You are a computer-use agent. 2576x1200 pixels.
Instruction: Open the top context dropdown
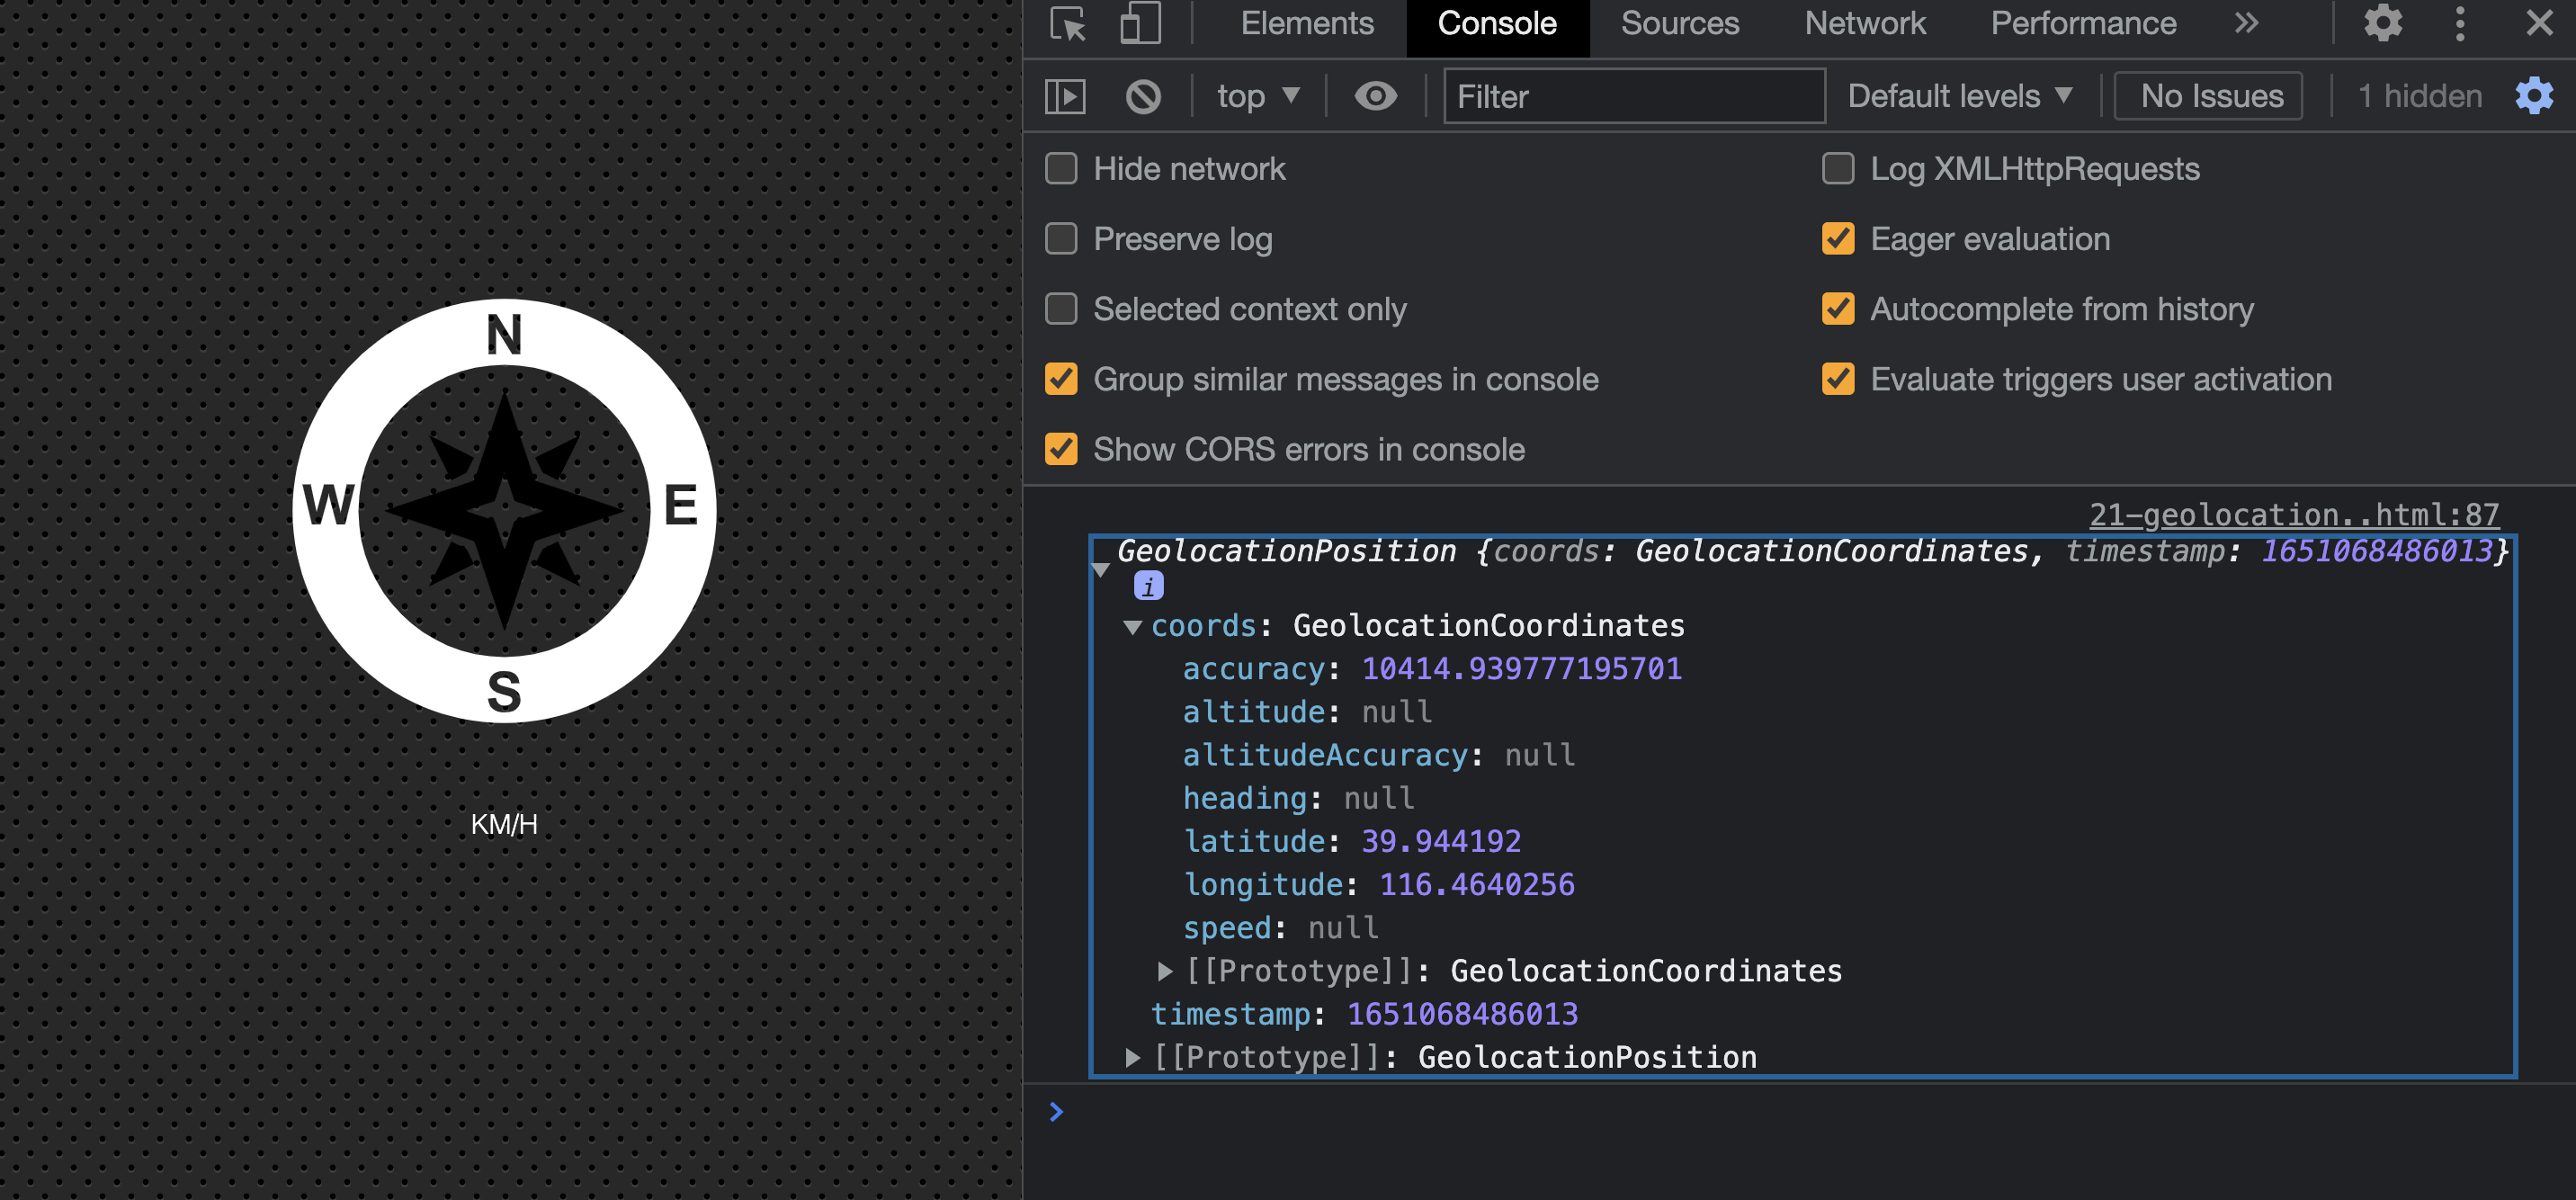pos(1258,97)
